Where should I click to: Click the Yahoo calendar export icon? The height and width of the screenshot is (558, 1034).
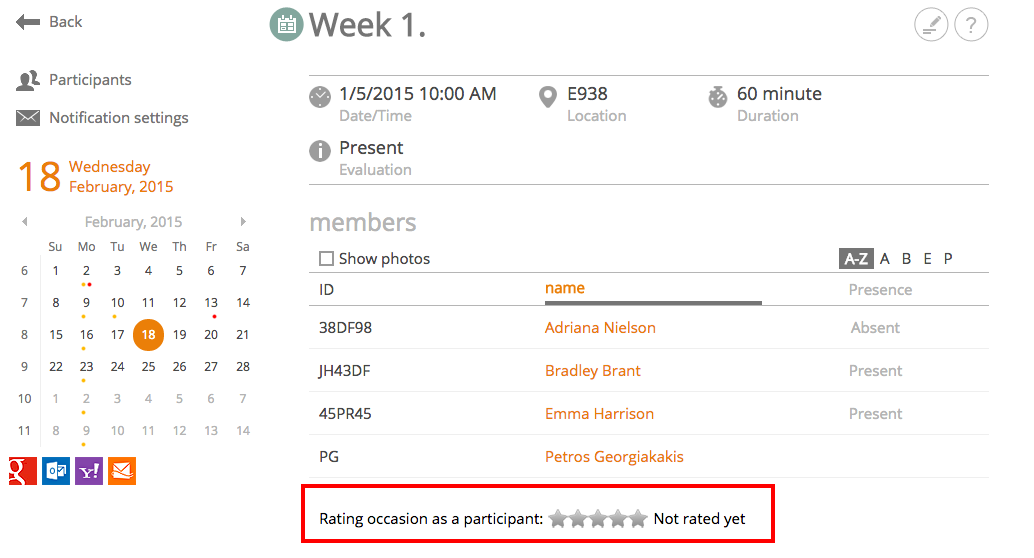[x=89, y=471]
